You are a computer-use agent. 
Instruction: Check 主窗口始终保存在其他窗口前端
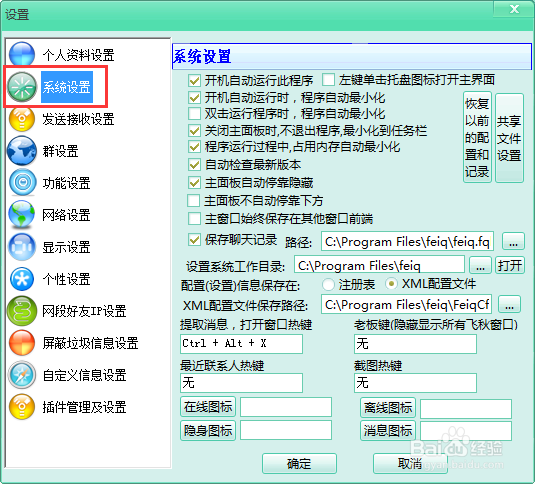click(x=194, y=219)
